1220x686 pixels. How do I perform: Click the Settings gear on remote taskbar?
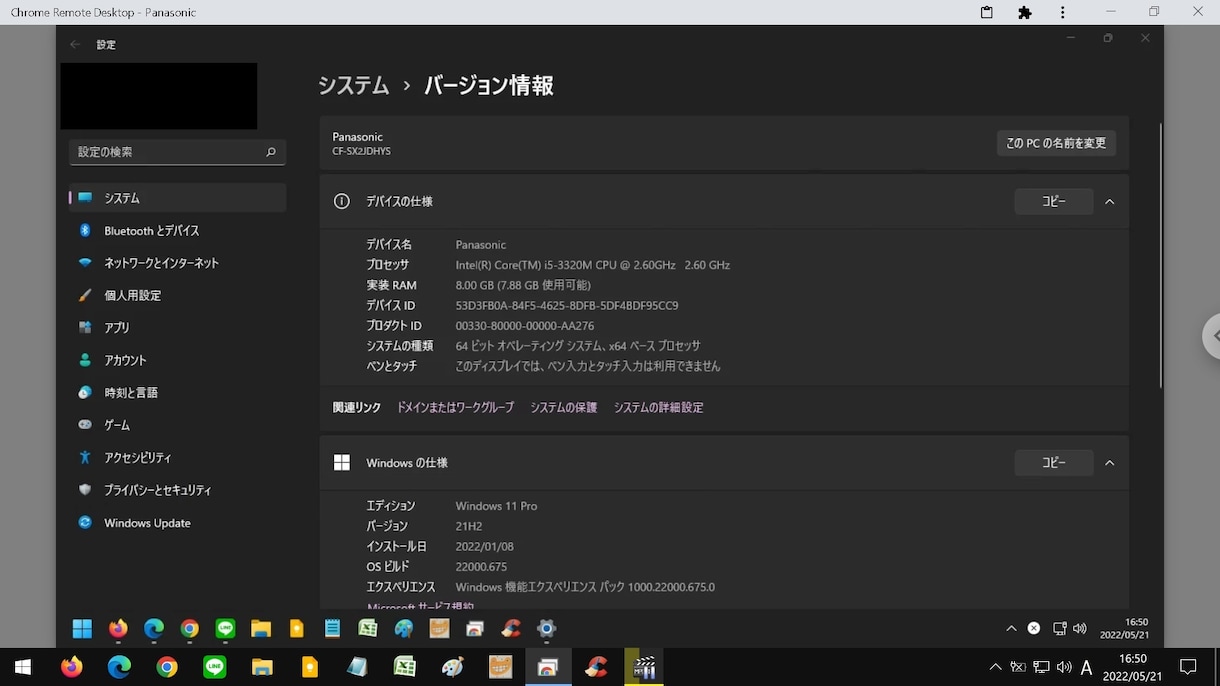click(x=546, y=629)
